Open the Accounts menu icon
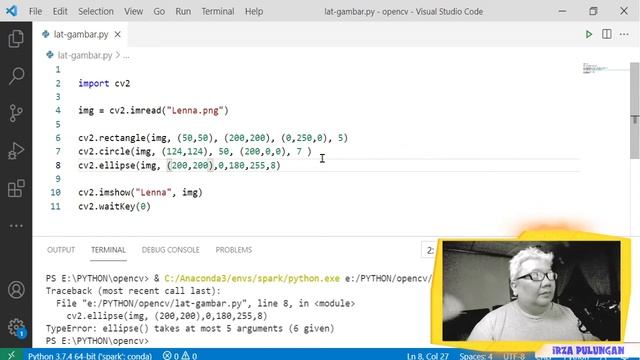 pos(16,290)
